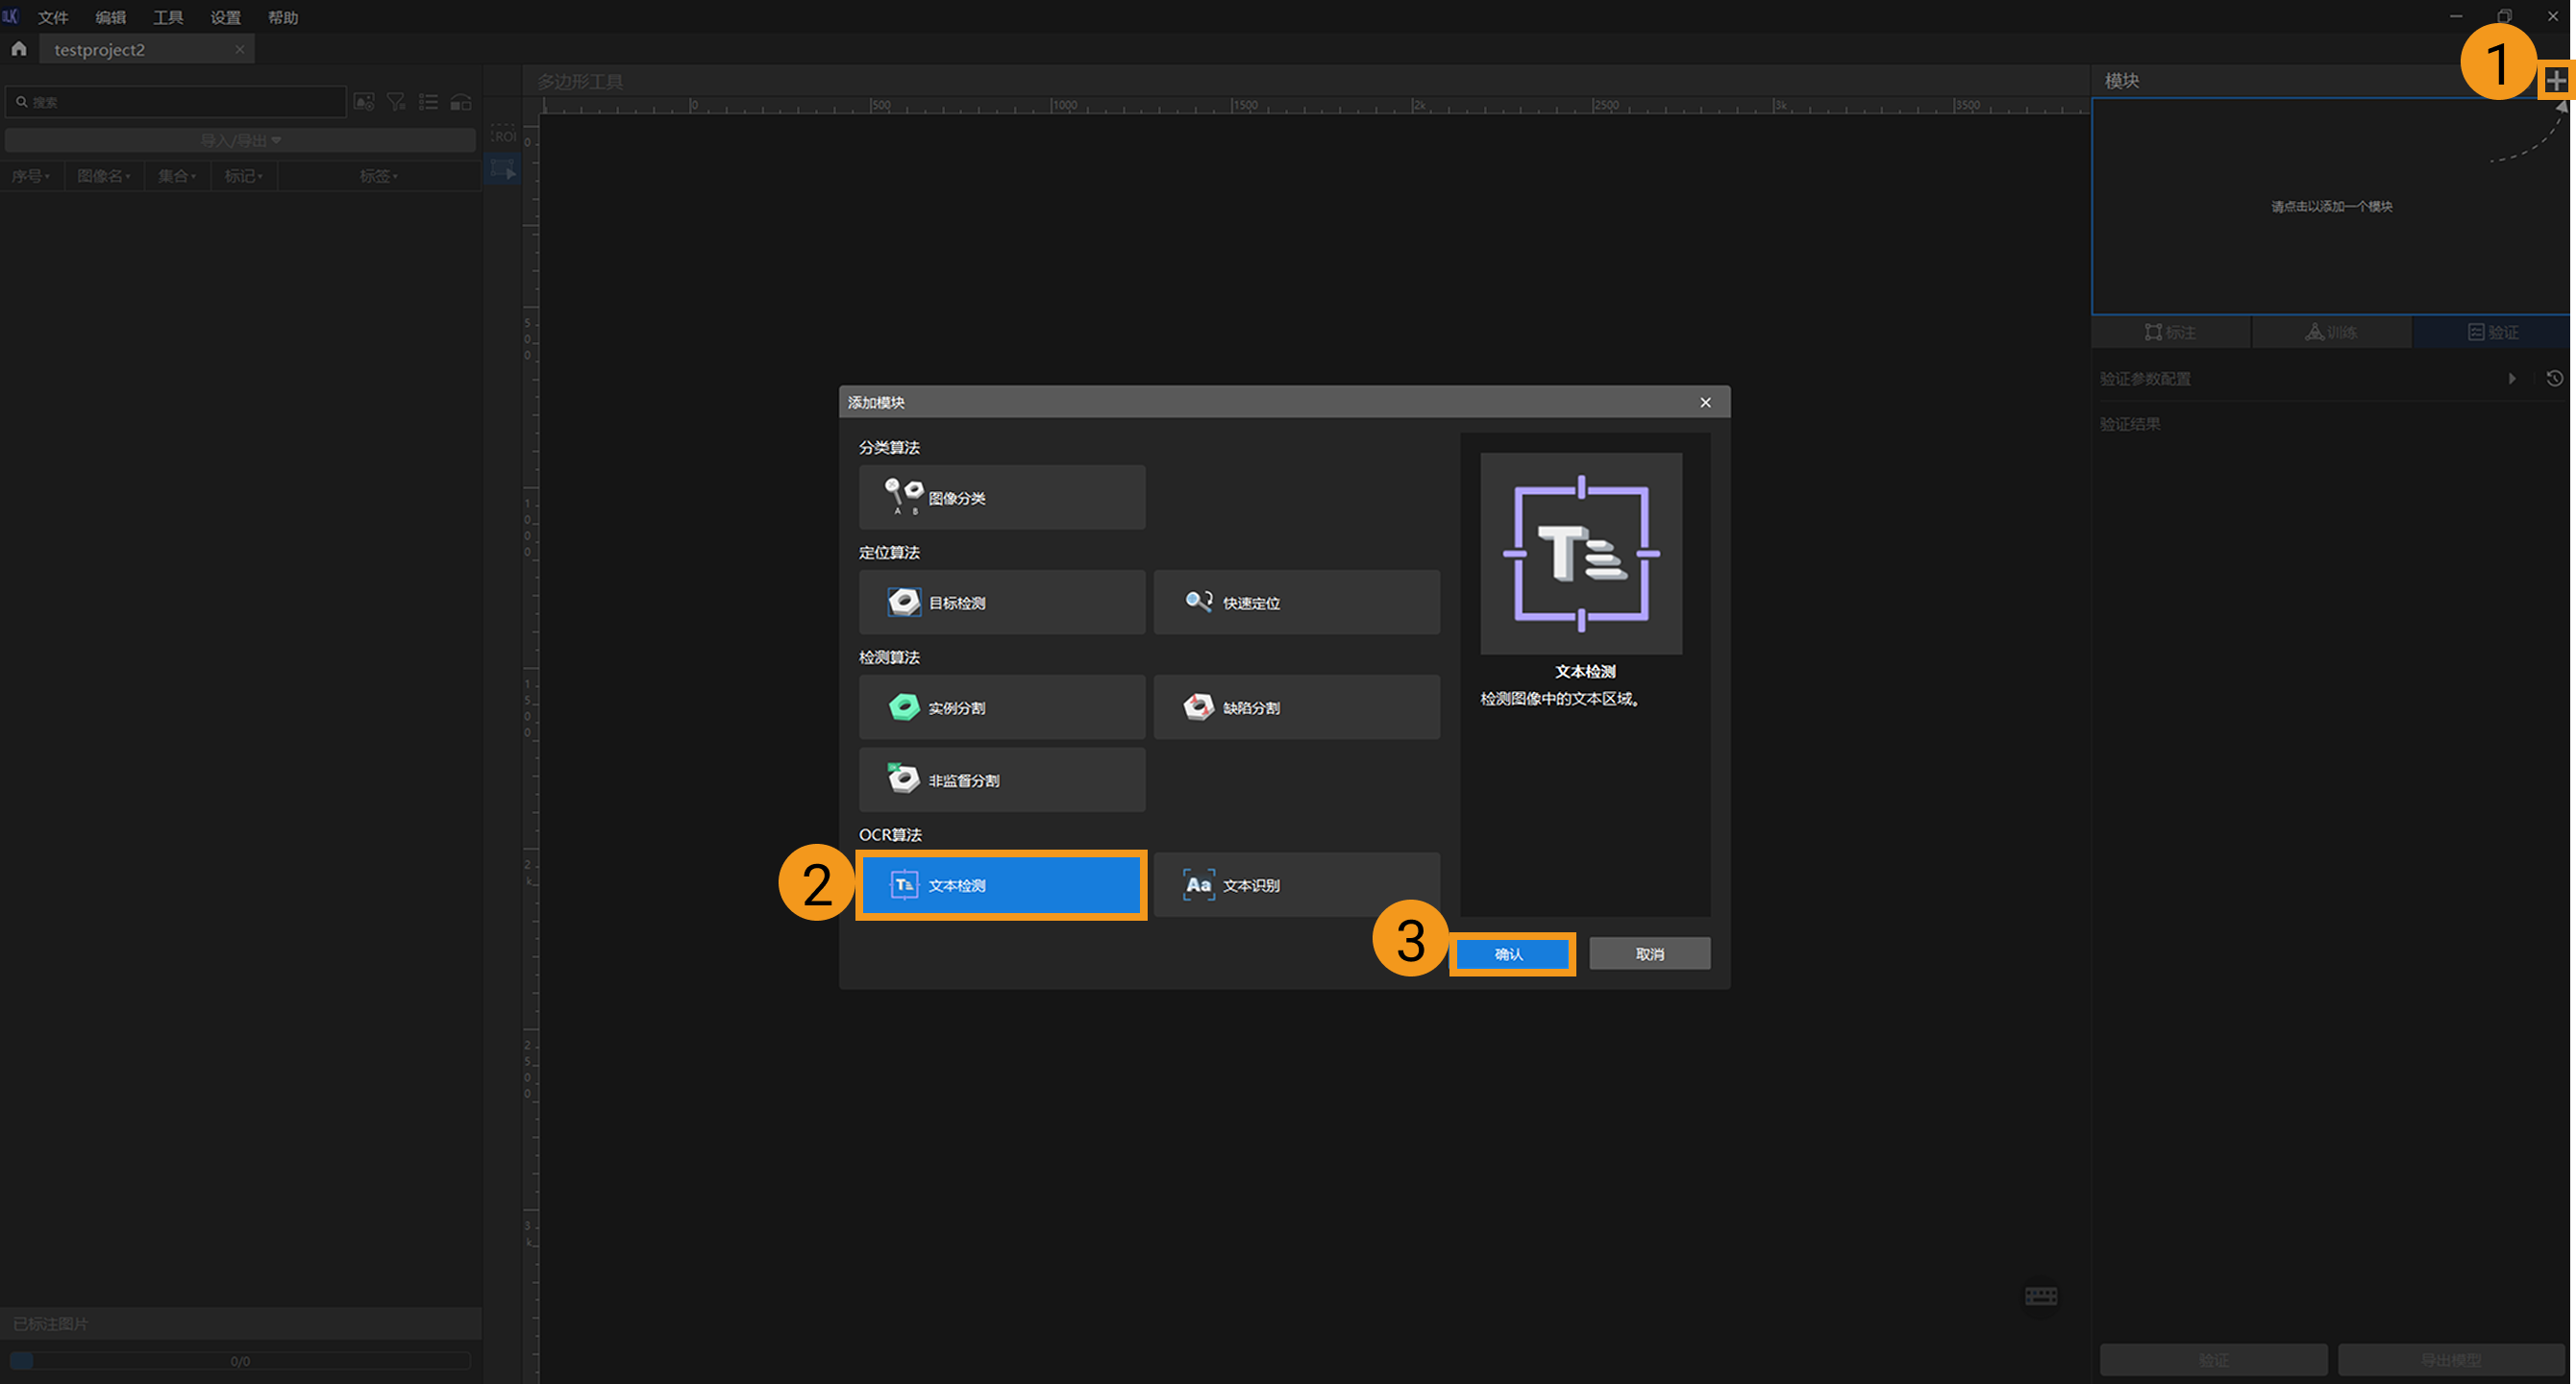Select the 文本检测 OCR module
The height and width of the screenshot is (1384, 2576).
[1001, 885]
